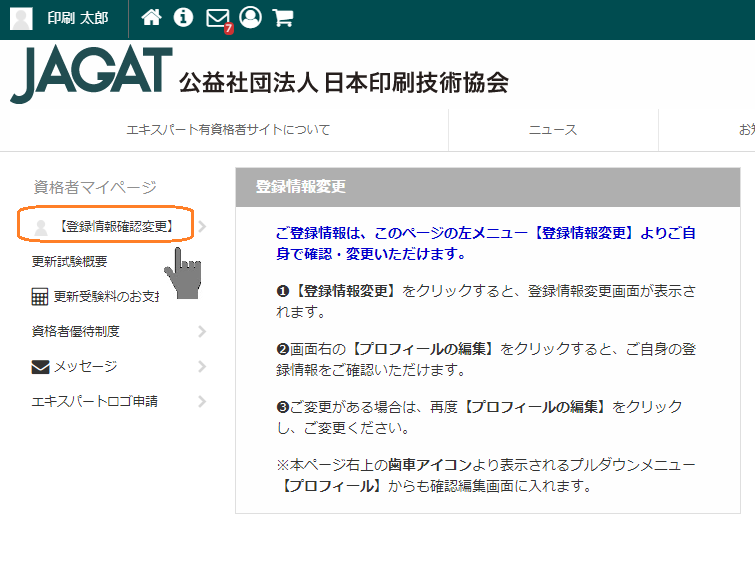Expand chevron next to 資格者優待制度

click(x=202, y=331)
